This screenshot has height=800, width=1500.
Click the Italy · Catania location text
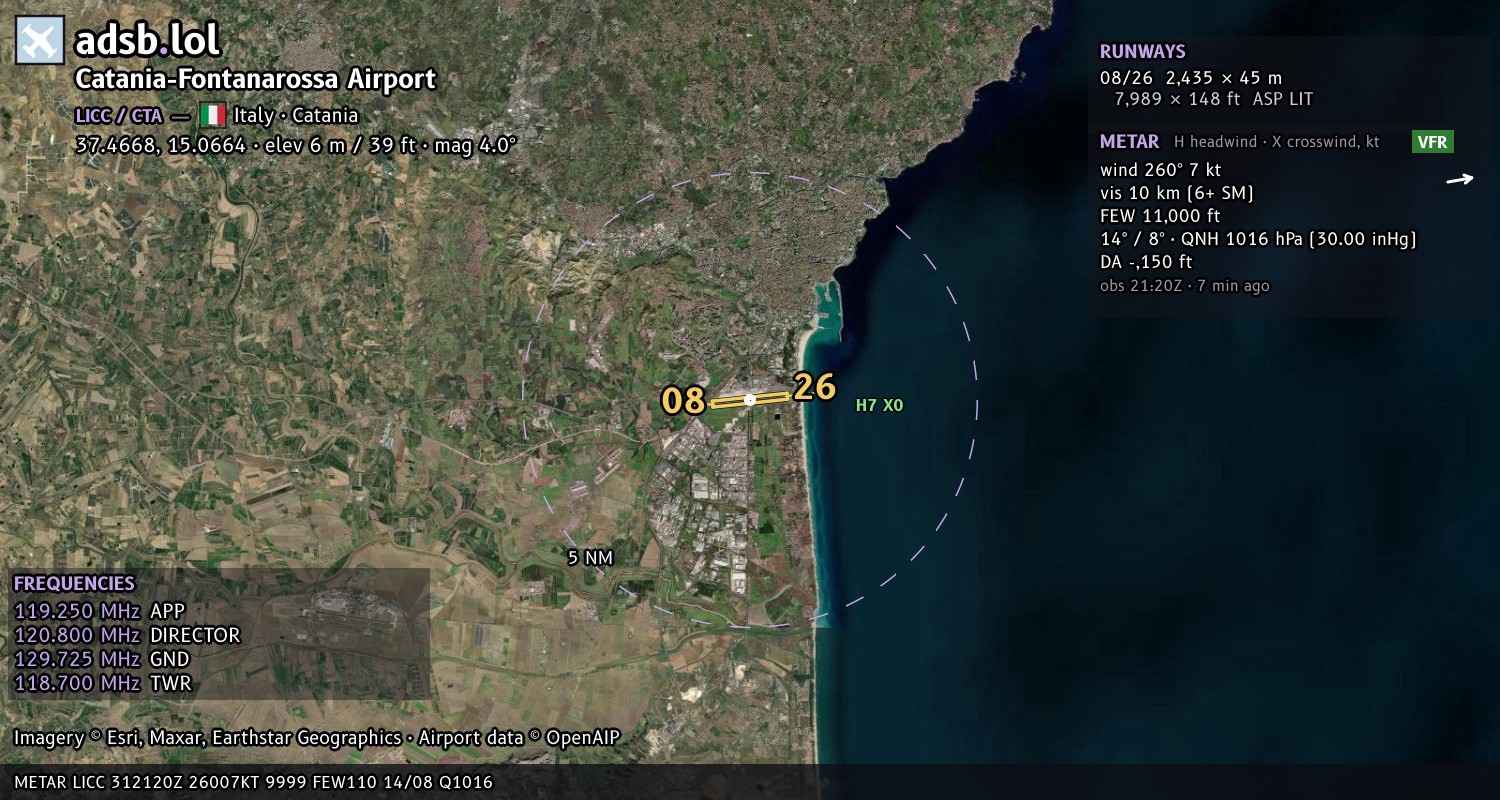point(295,116)
